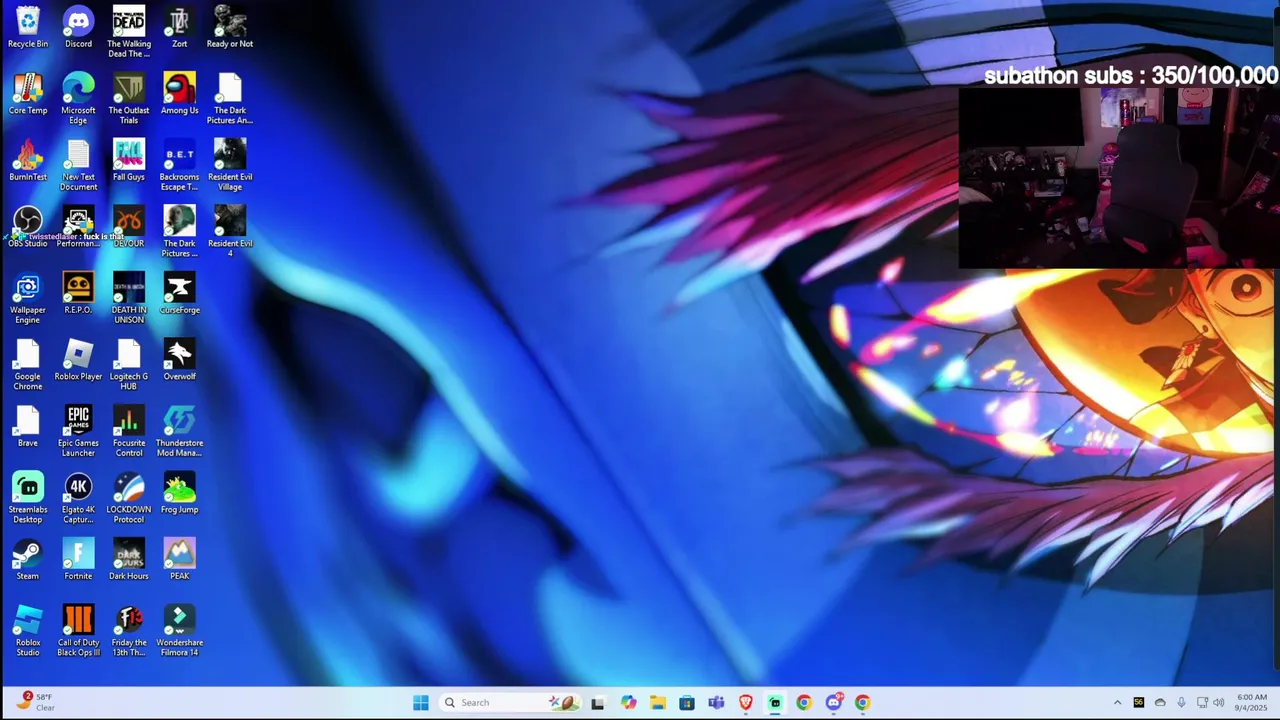Select blank-page The Dark Pictures An... icon

(230, 99)
